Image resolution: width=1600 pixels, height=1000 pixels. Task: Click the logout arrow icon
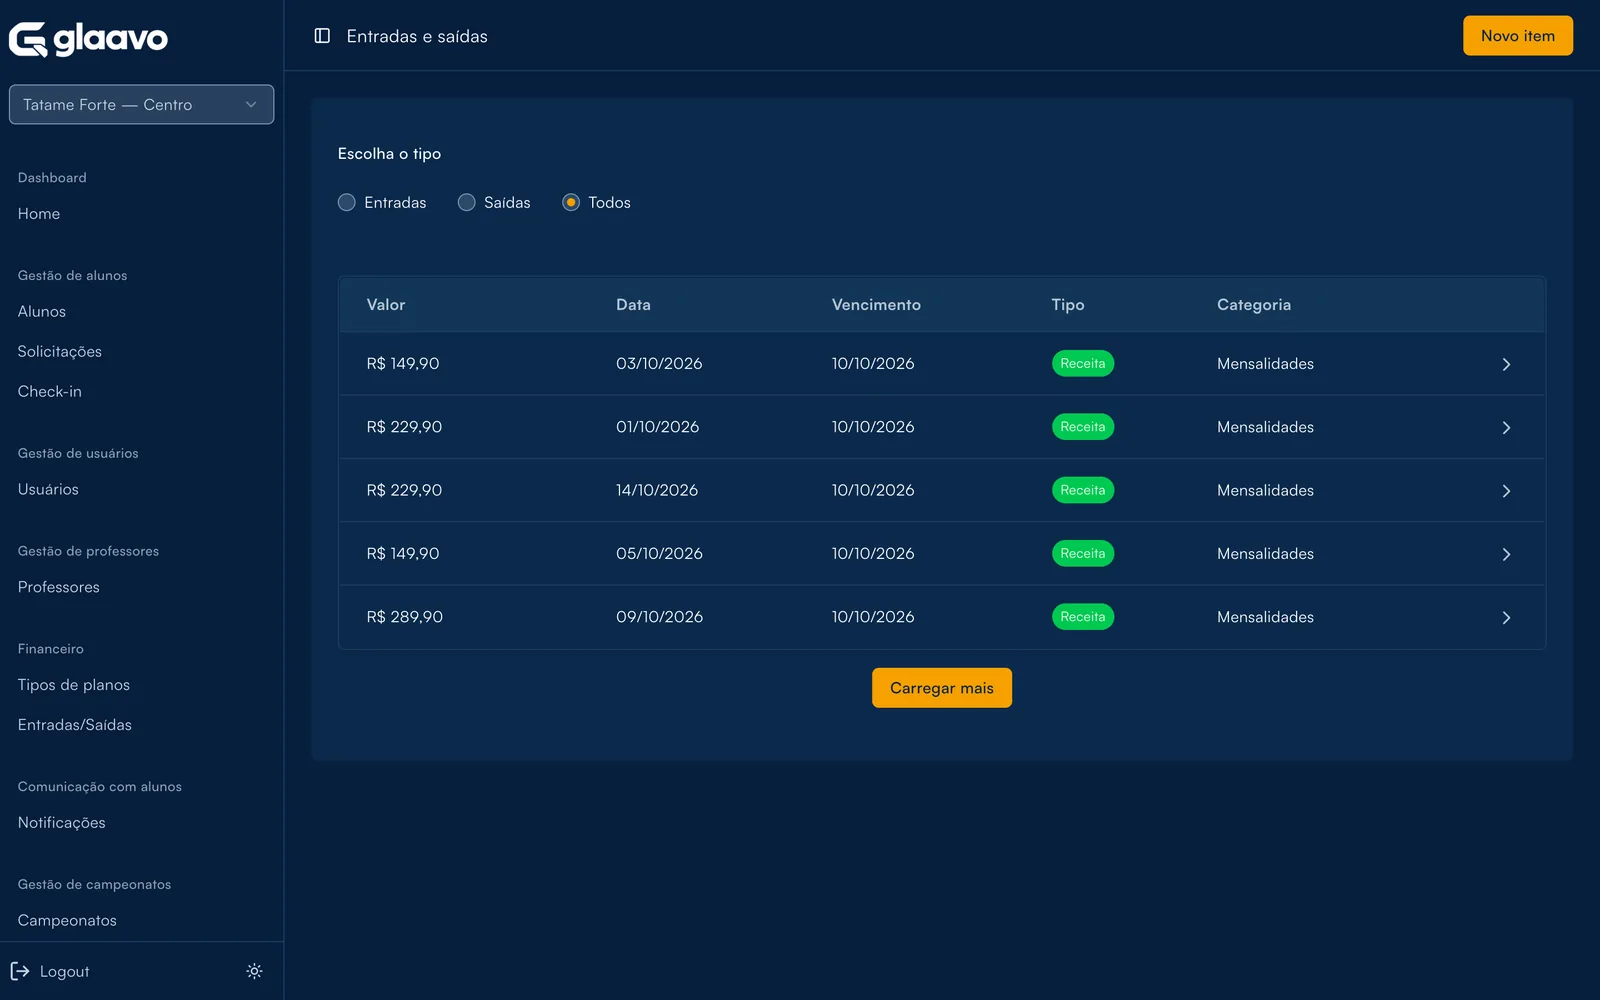click(x=20, y=971)
